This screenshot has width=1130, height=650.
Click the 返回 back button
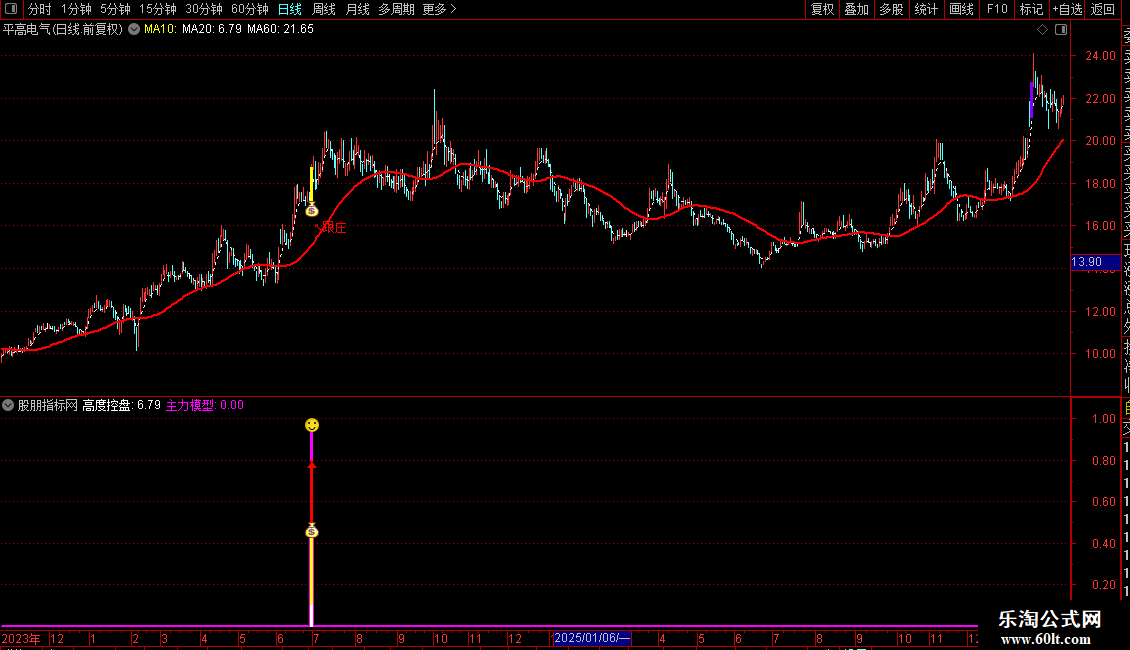pos(1103,9)
